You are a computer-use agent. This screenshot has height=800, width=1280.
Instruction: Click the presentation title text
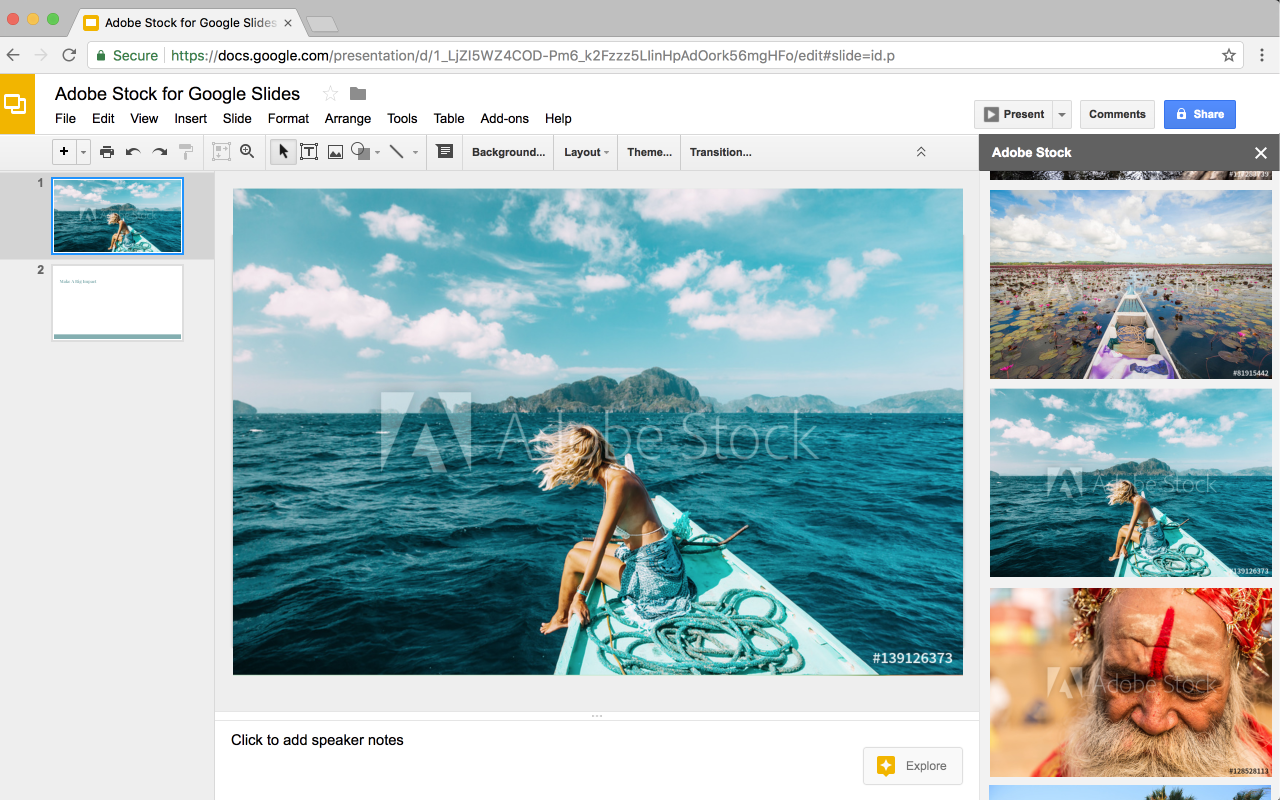click(177, 94)
